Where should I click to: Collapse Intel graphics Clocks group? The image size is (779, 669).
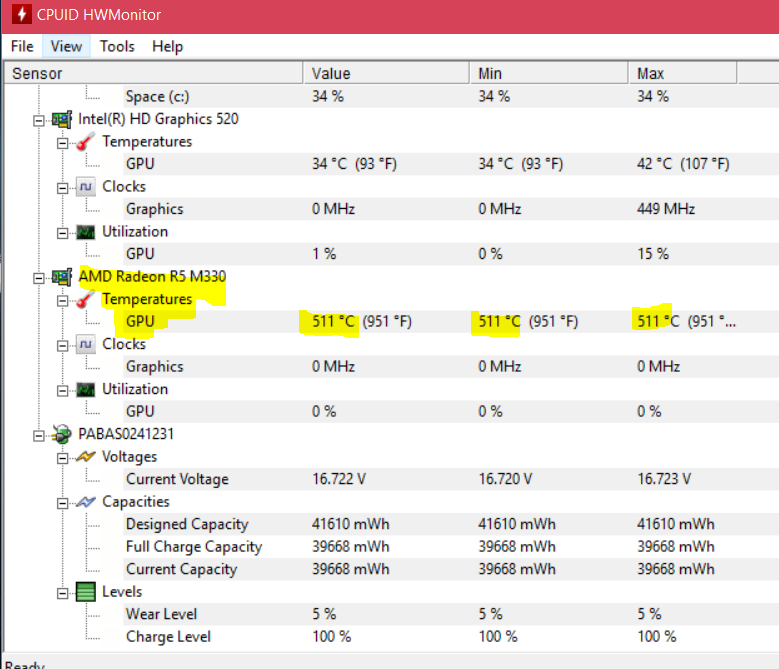(x=63, y=188)
